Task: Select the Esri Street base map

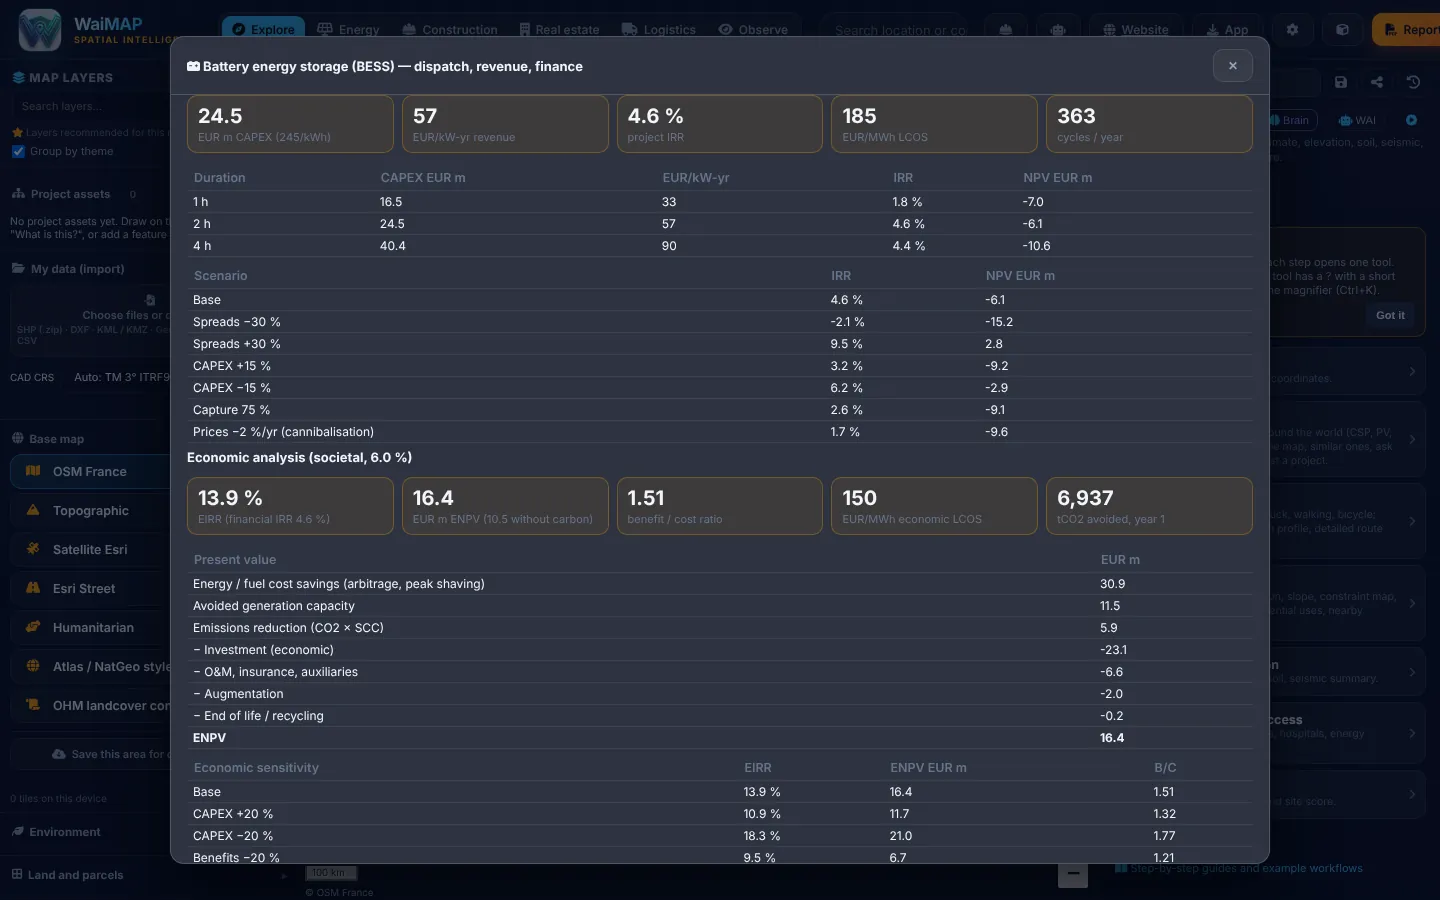Action: (91, 588)
